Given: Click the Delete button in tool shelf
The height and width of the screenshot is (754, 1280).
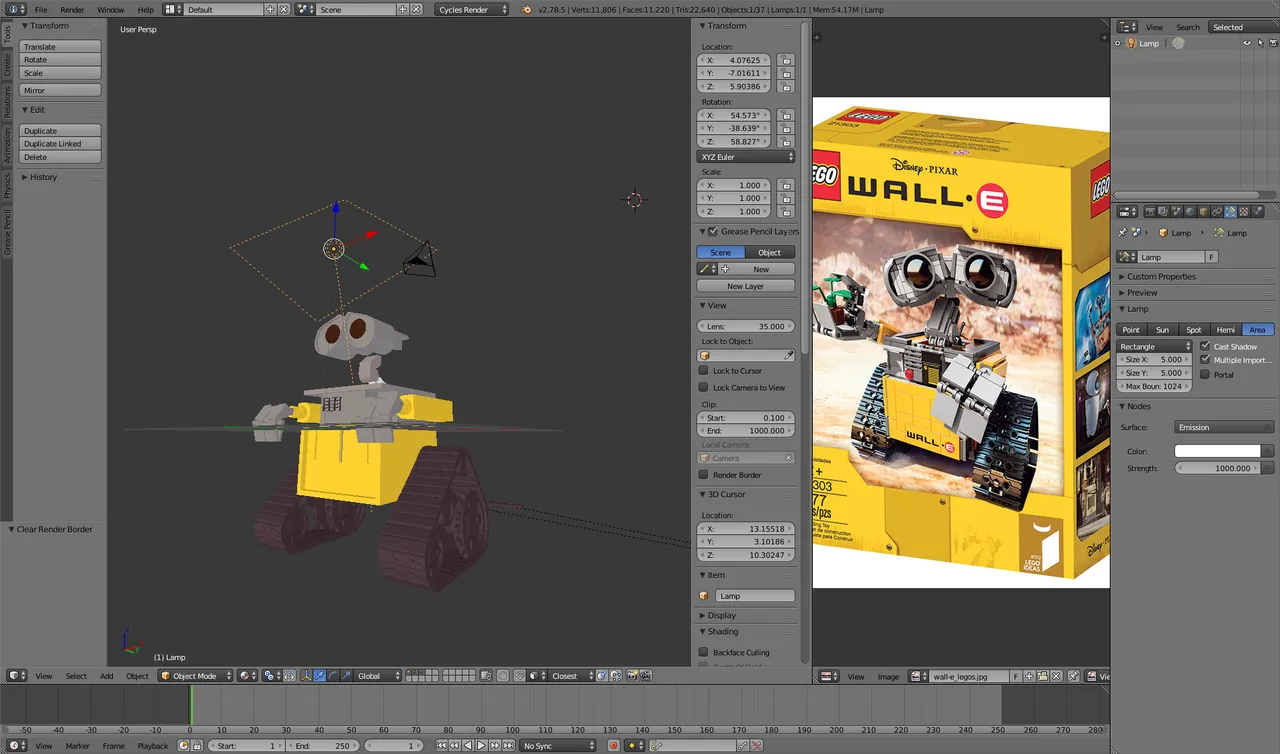Looking at the screenshot, I should [x=60, y=157].
